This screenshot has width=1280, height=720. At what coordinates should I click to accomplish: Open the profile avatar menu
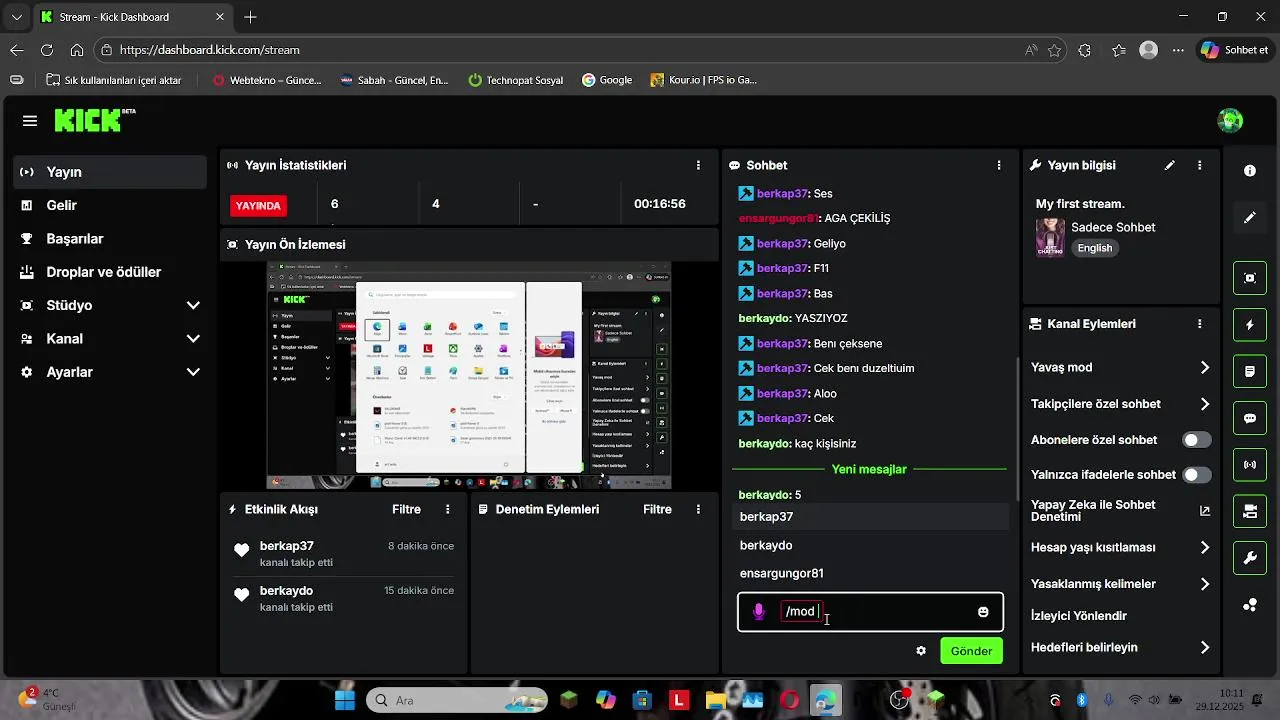tap(1230, 121)
